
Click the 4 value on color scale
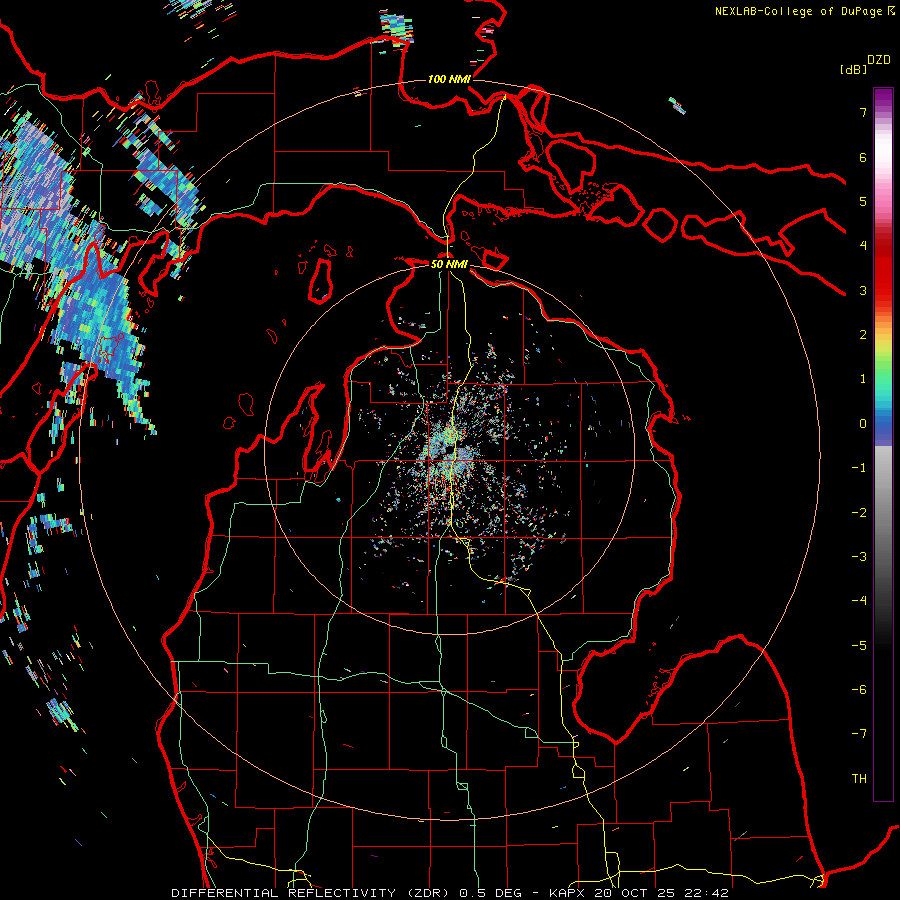[x=863, y=246]
